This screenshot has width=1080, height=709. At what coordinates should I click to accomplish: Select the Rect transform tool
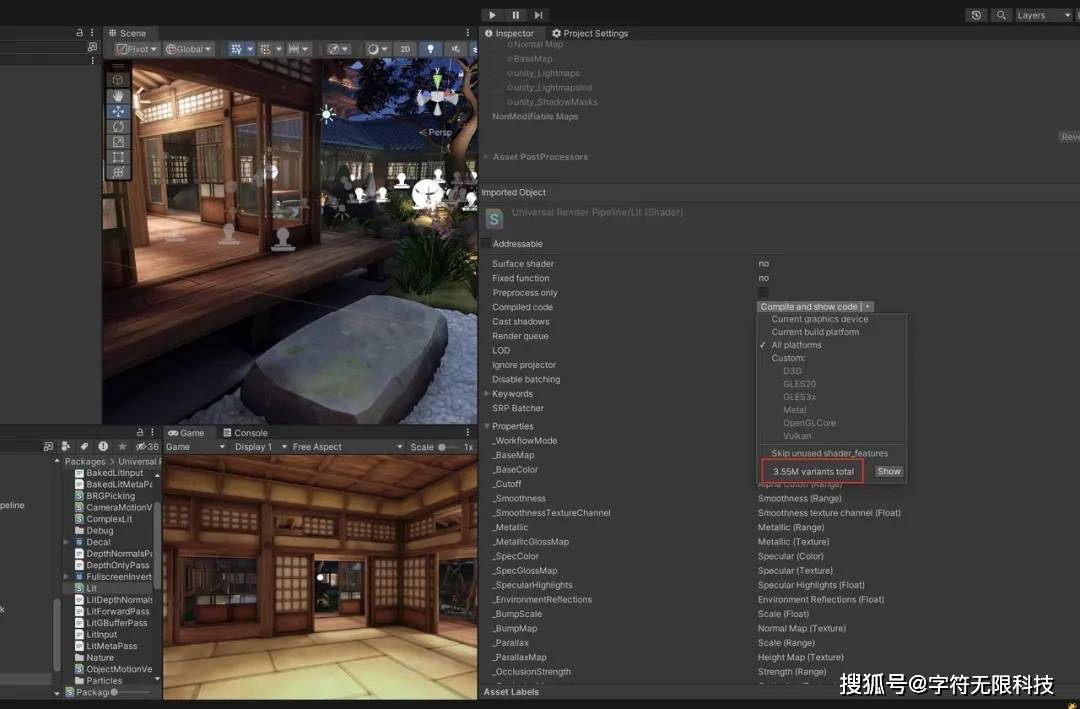coord(120,155)
